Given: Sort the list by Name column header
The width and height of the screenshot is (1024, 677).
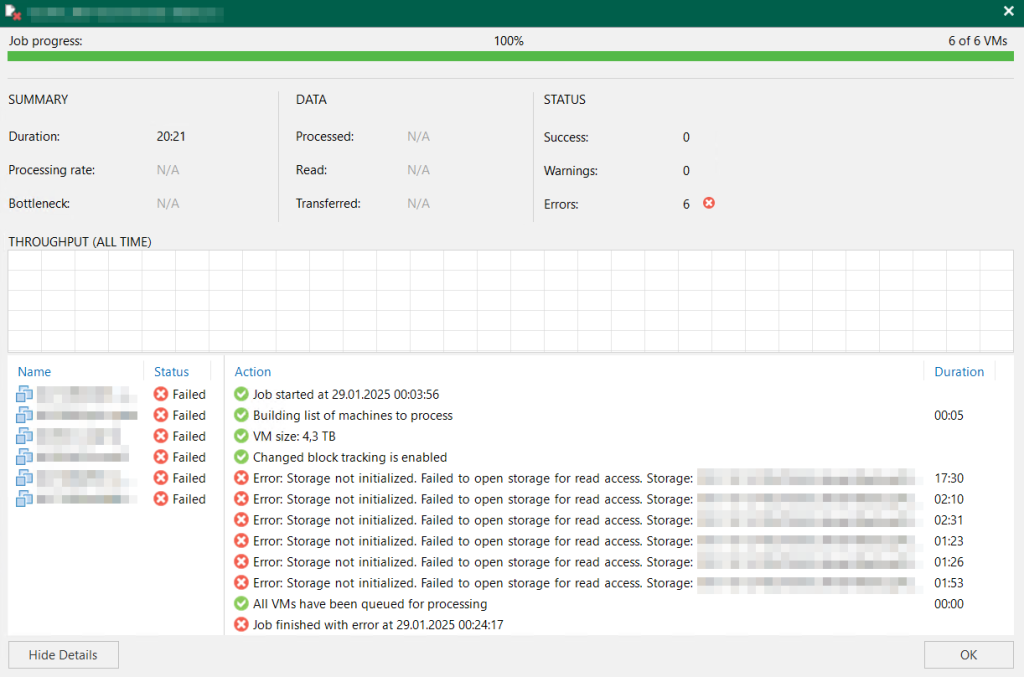Looking at the screenshot, I should coord(34,372).
